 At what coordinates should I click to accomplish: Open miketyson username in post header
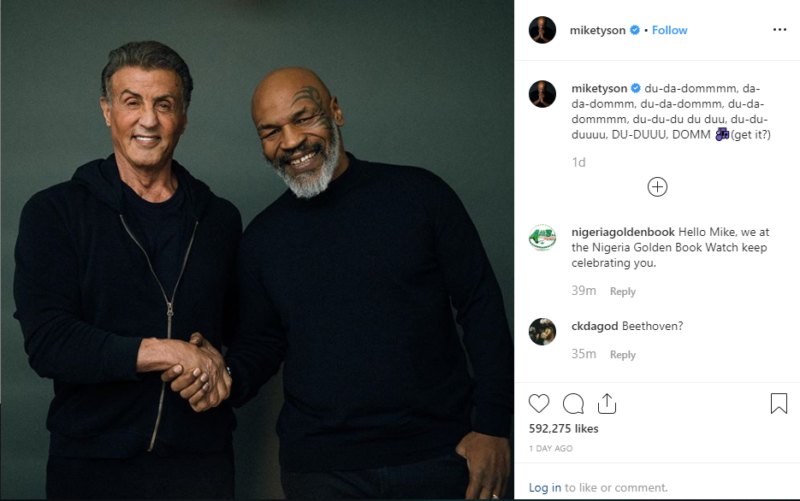click(597, 30)
